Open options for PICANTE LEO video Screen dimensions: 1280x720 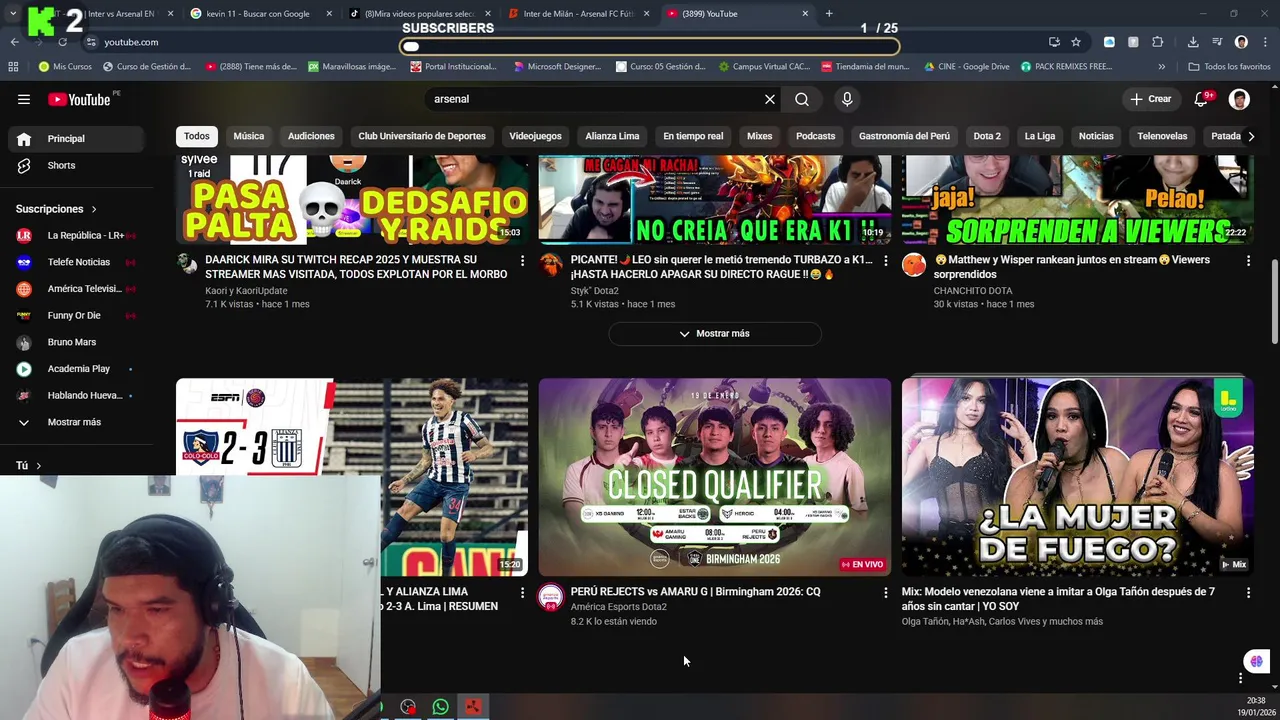885,261
